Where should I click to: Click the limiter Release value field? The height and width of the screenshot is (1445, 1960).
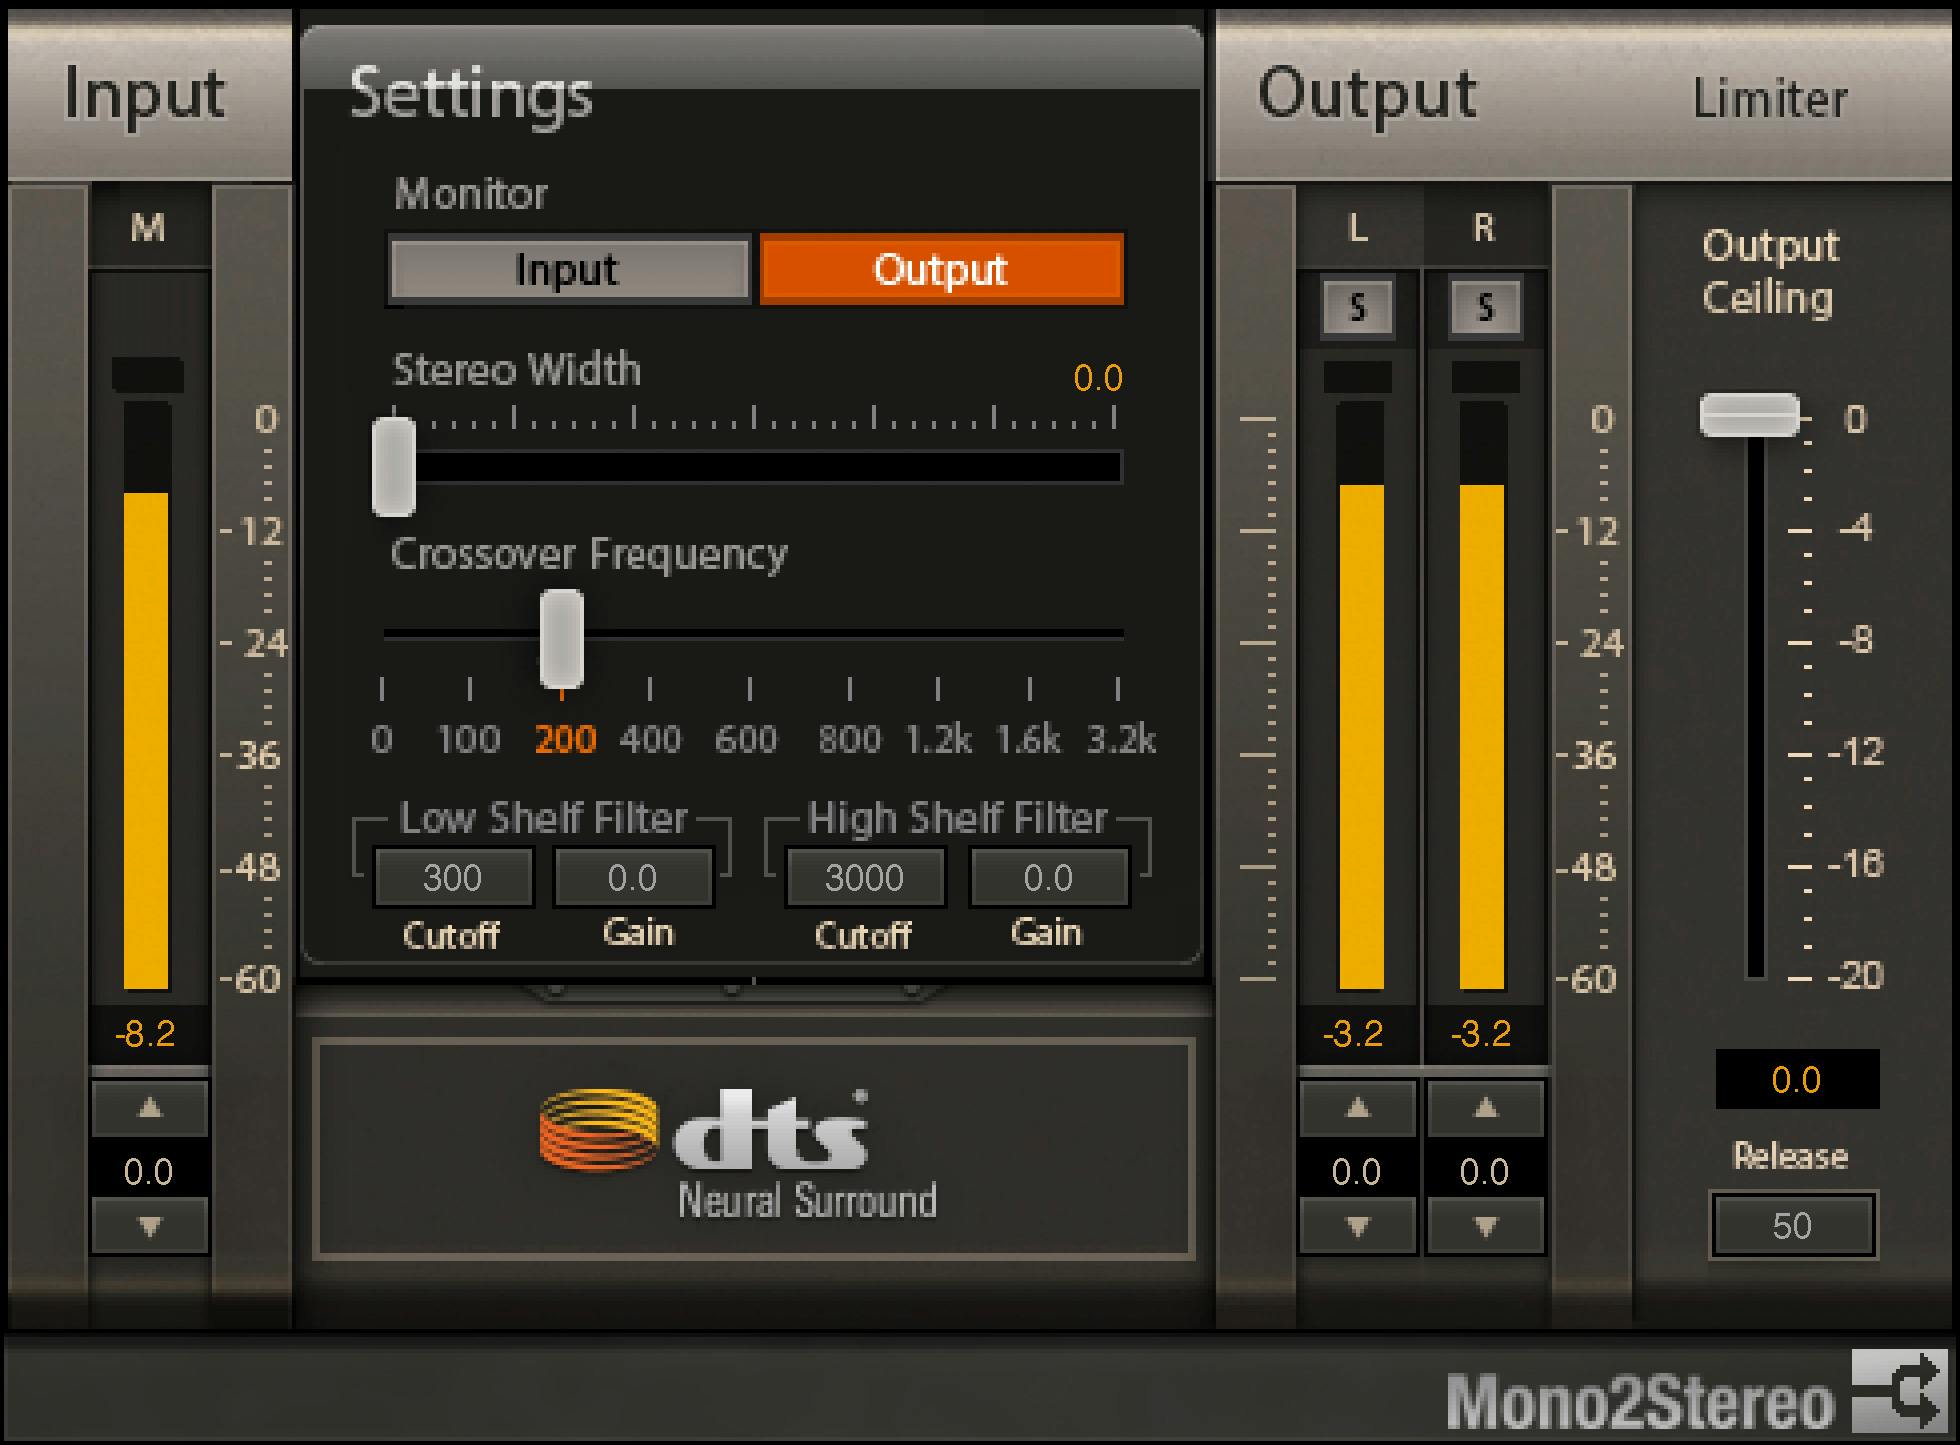pyautogui.click(x=1792, y=1225)
